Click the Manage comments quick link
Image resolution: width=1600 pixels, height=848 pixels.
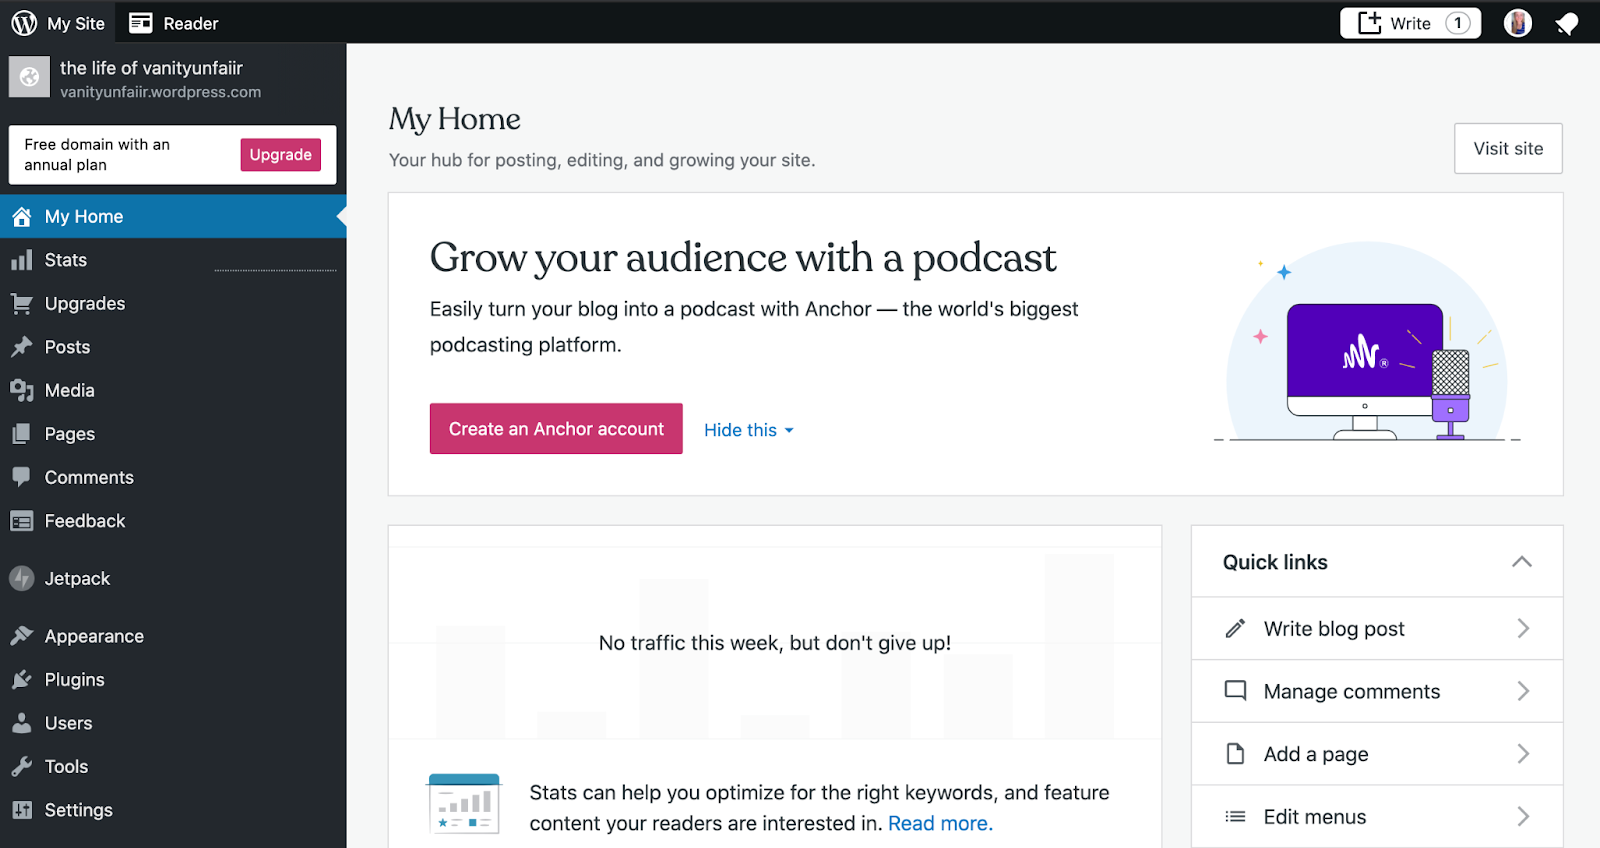(1377, 691)
